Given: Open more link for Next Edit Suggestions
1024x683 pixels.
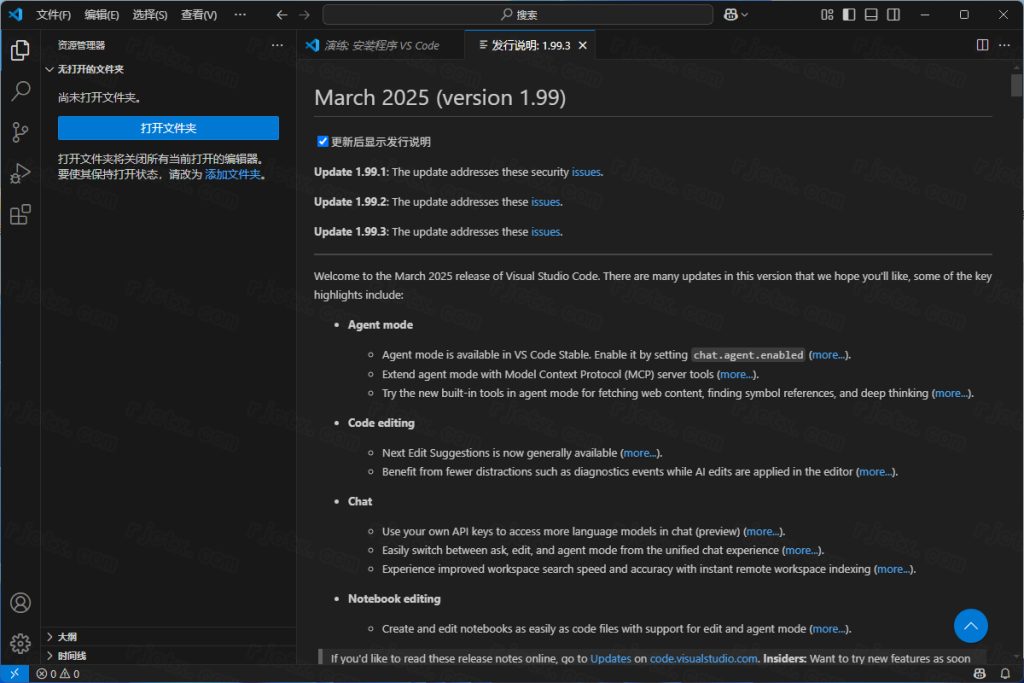Looking at the screenshot, I should click(640, 453).
